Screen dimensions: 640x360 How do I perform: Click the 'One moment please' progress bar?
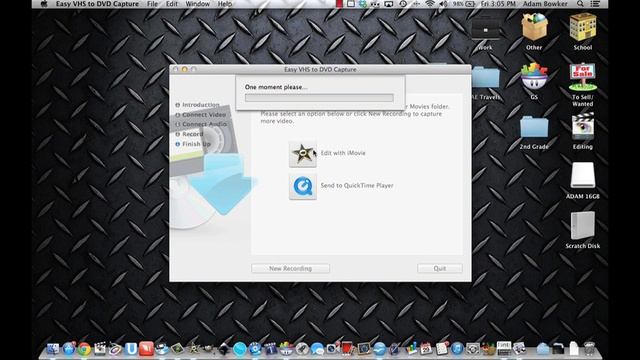319,98
